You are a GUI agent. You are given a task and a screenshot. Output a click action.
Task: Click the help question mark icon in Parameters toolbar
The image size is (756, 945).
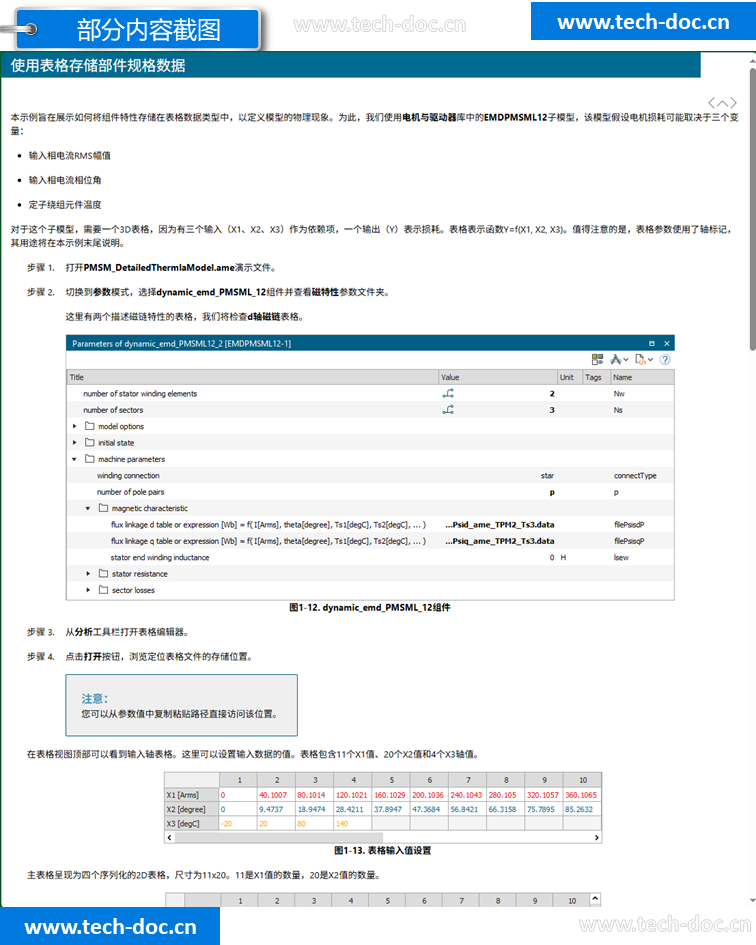[x=665, y=360]
